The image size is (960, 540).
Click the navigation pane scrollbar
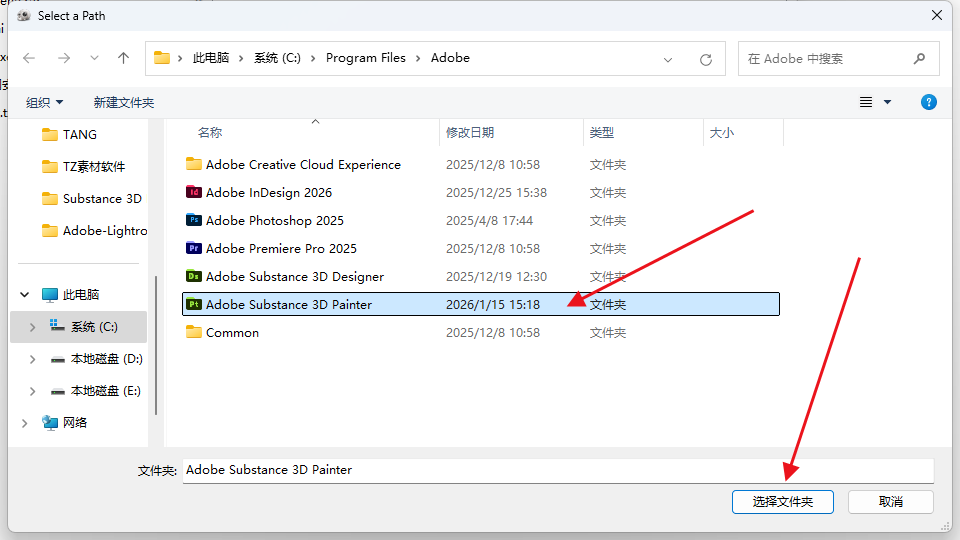(156, 345)
